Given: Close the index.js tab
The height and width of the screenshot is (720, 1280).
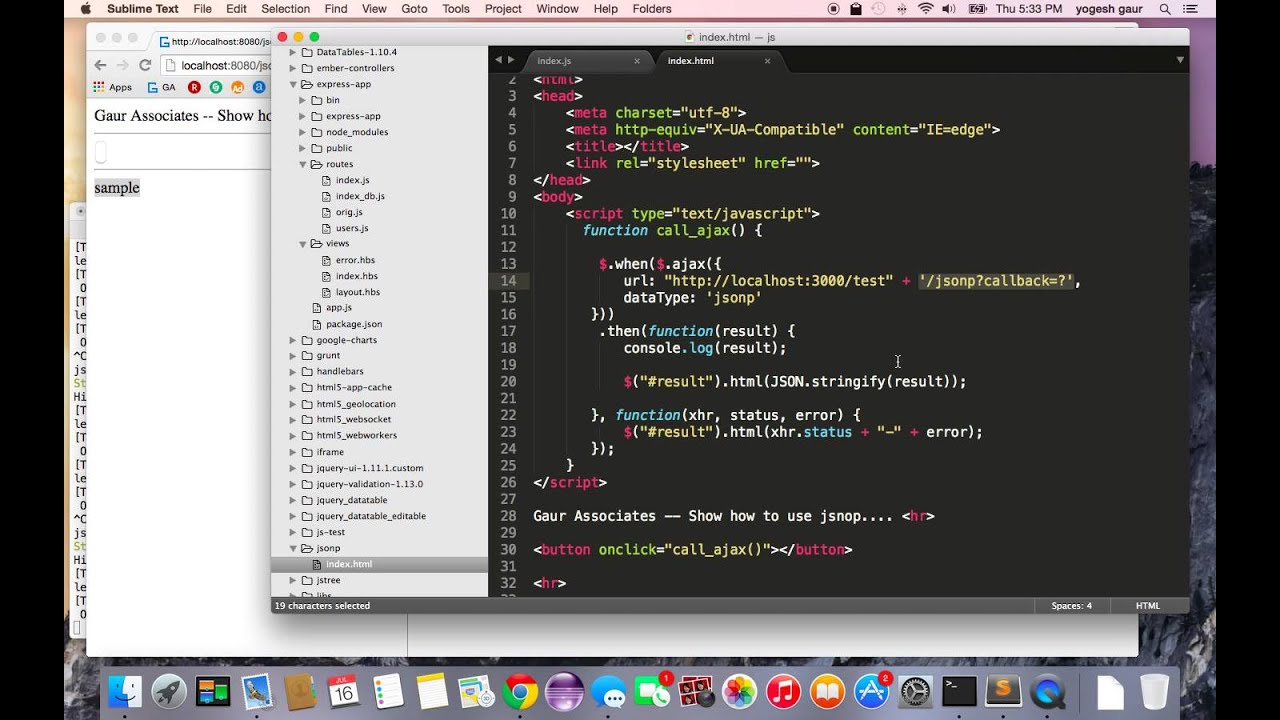Looking at the screenshot, I should coord(637,61).
